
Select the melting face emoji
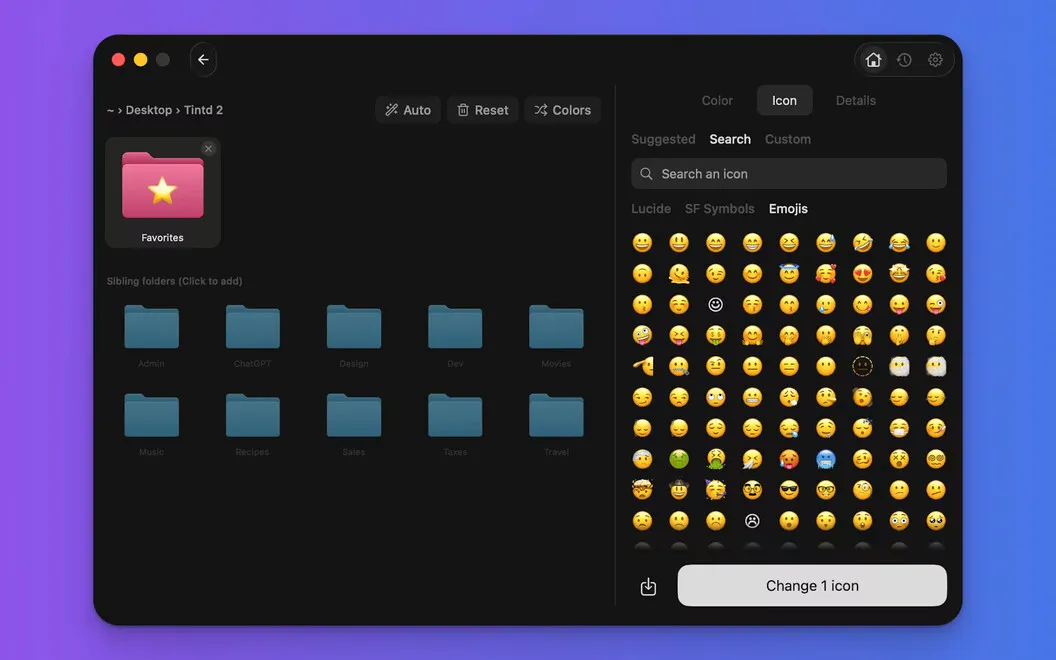(679, 273)
